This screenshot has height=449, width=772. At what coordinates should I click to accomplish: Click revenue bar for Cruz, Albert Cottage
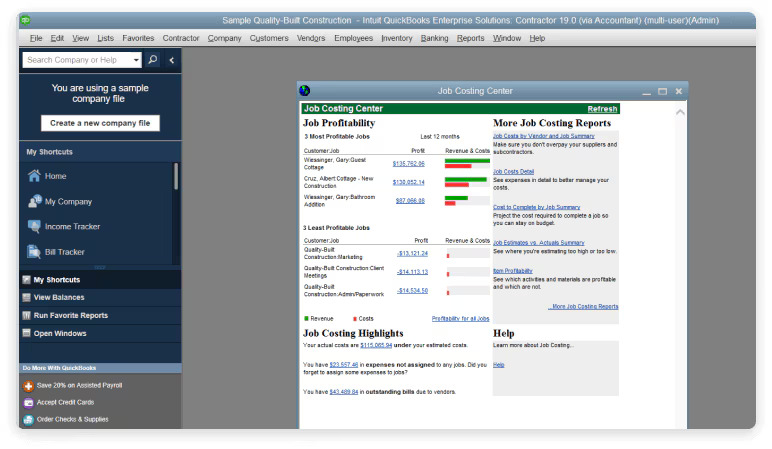[x=465, y=179]
